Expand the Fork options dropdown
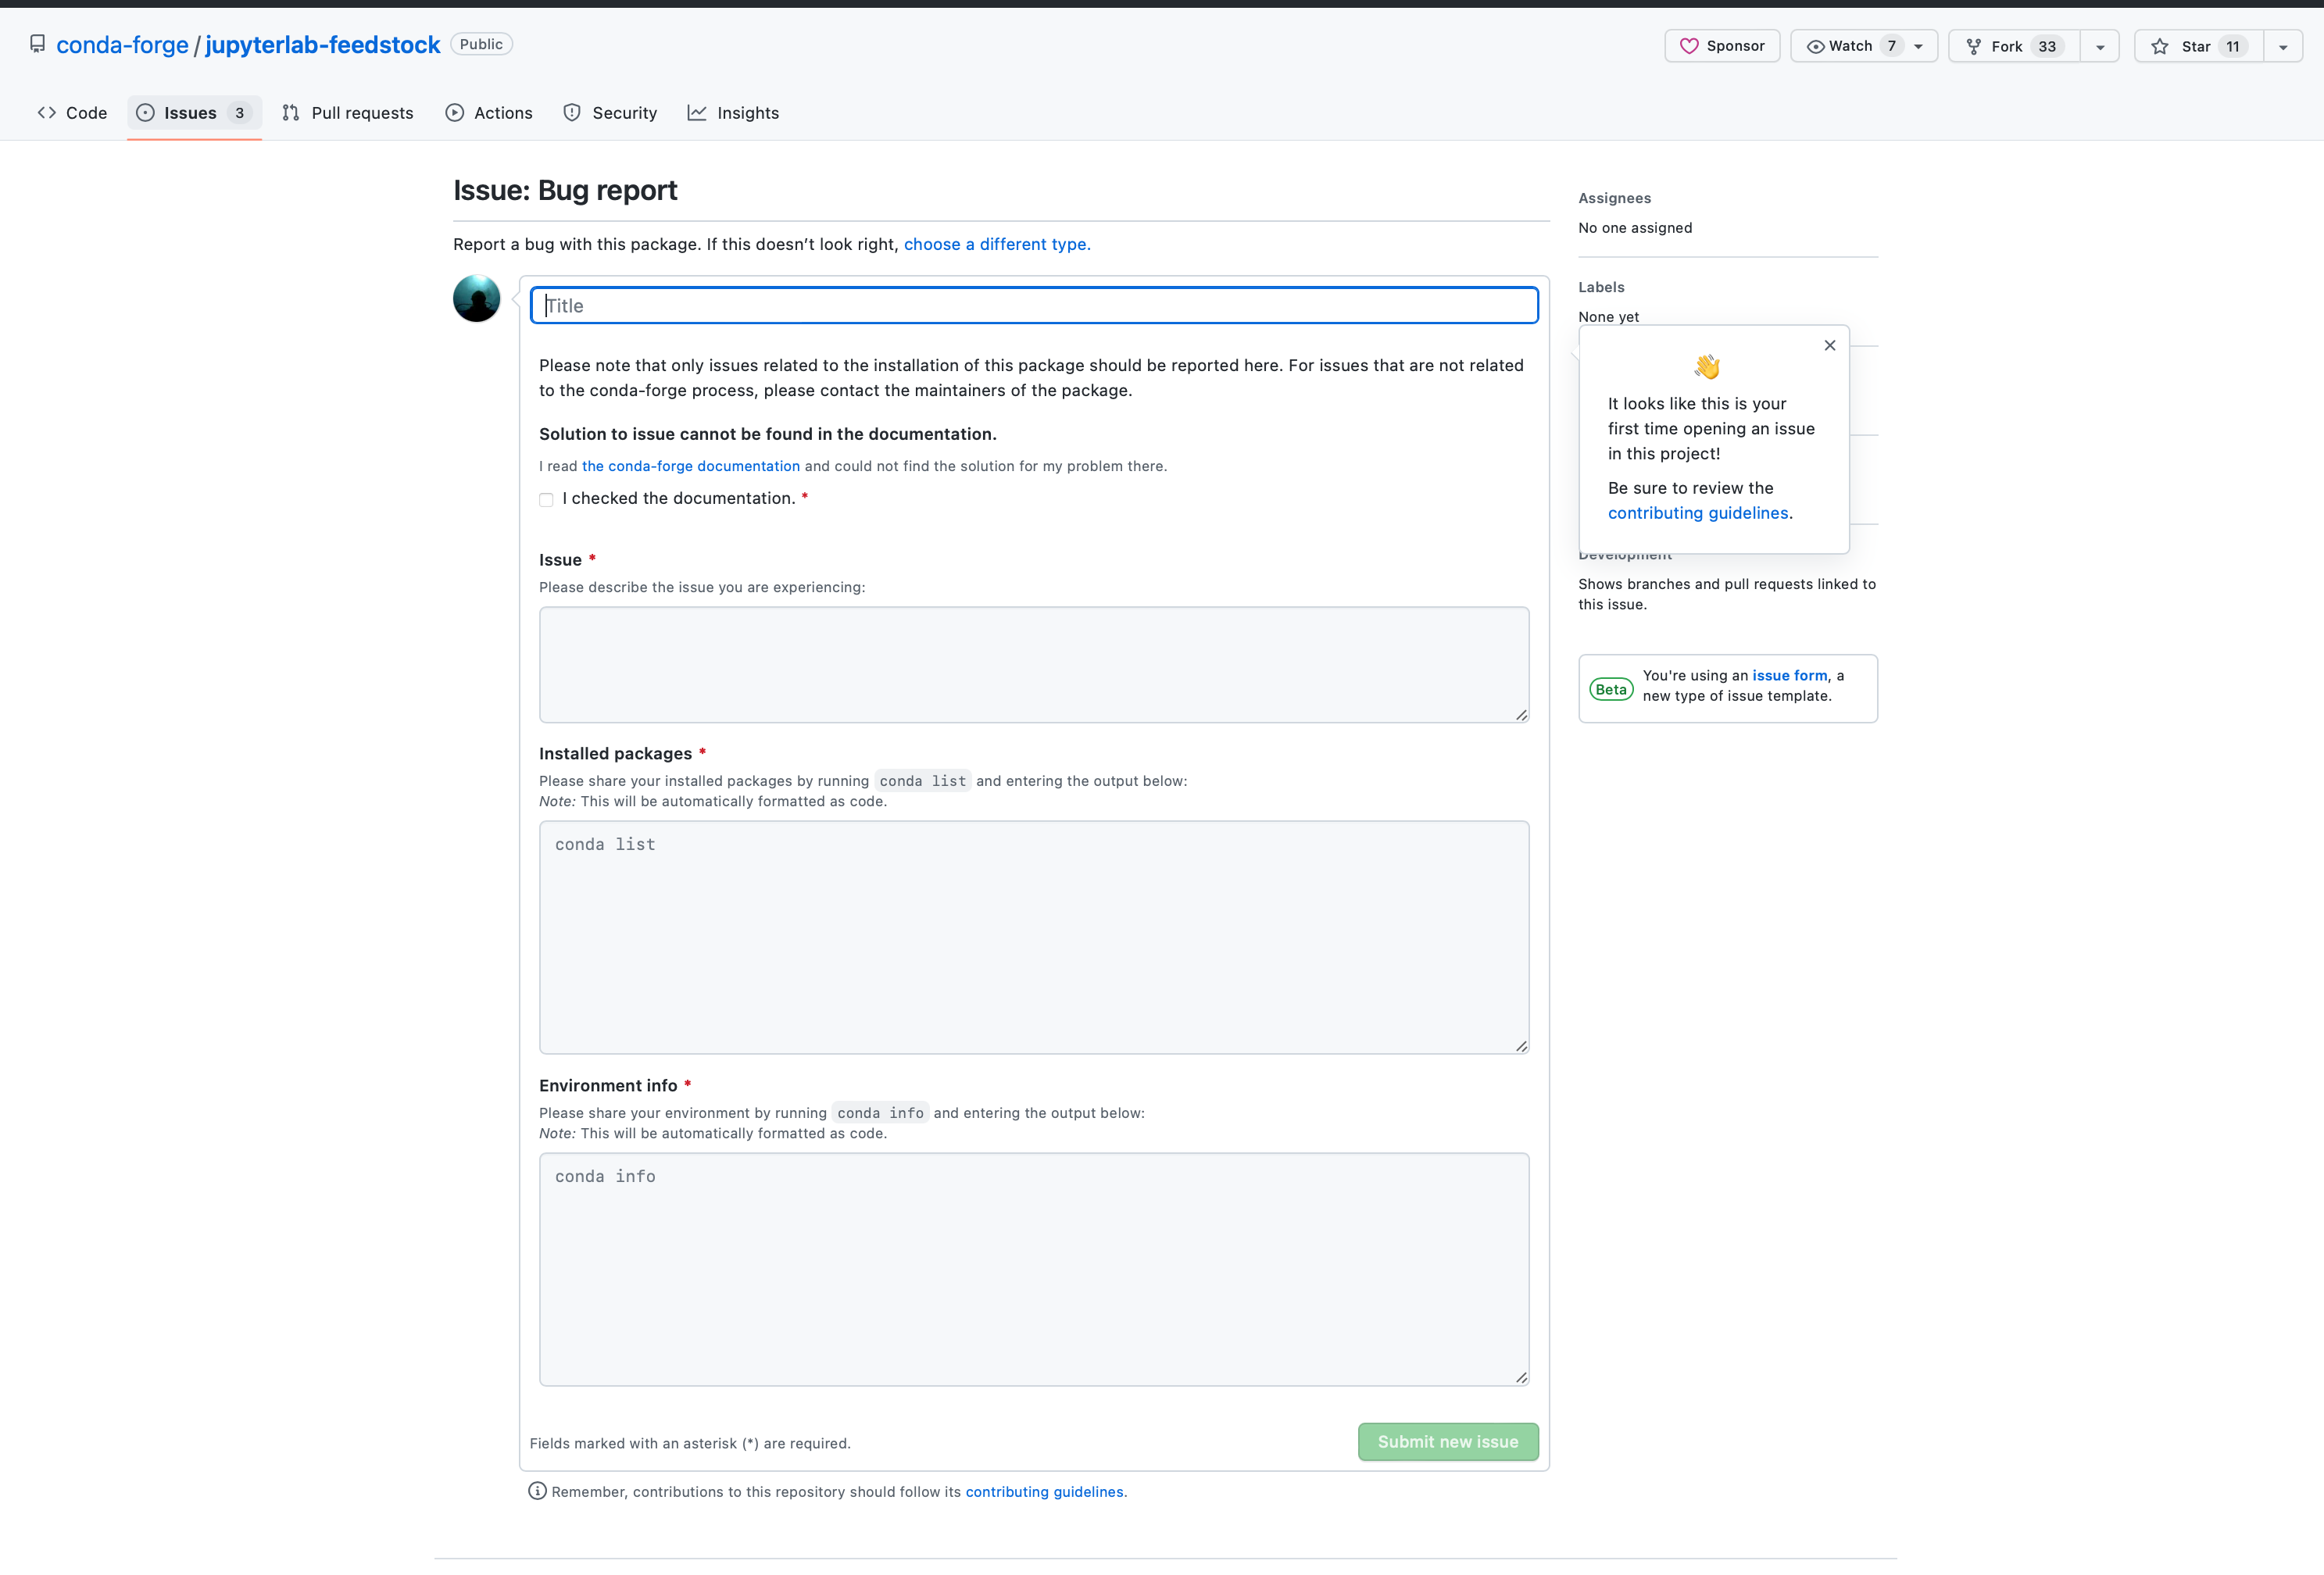 [x=2100, y=47]
